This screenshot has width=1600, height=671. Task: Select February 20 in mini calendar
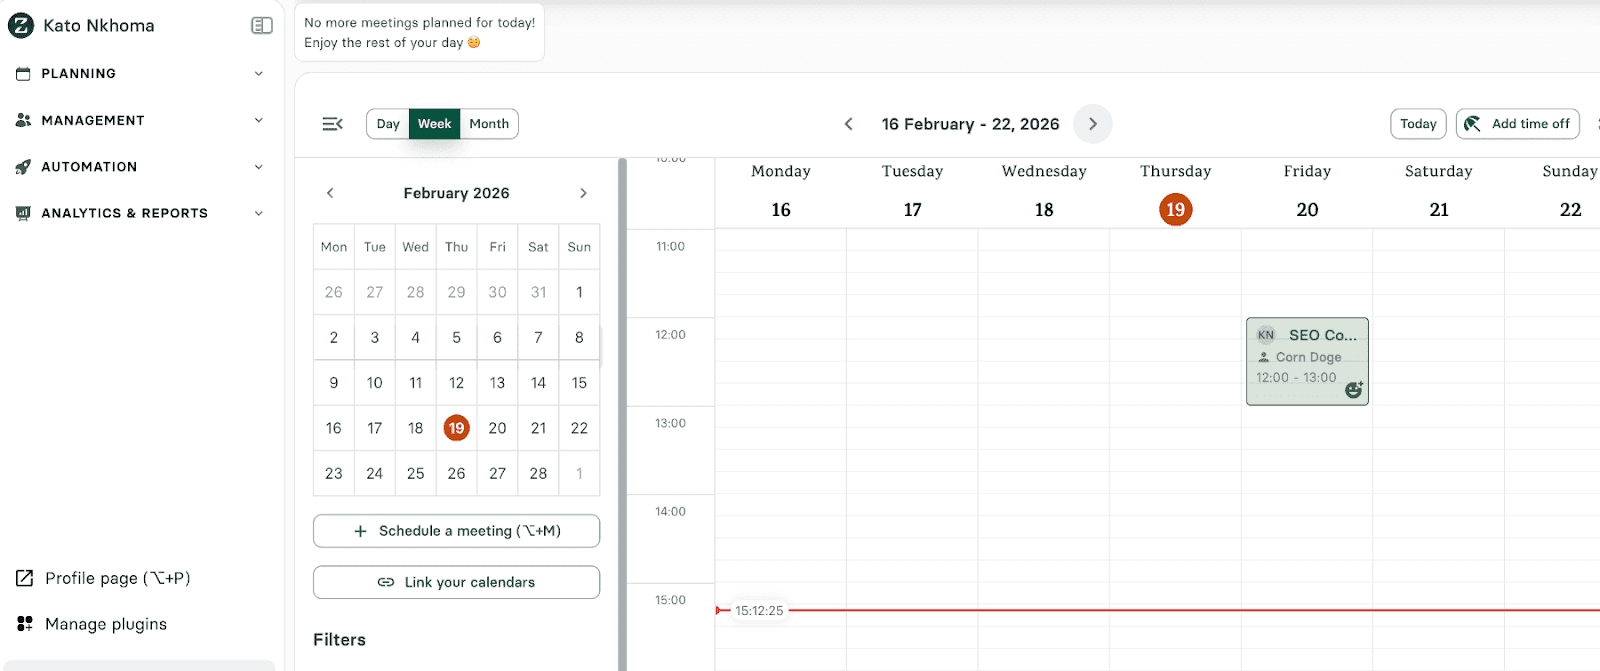coord(497,428)
